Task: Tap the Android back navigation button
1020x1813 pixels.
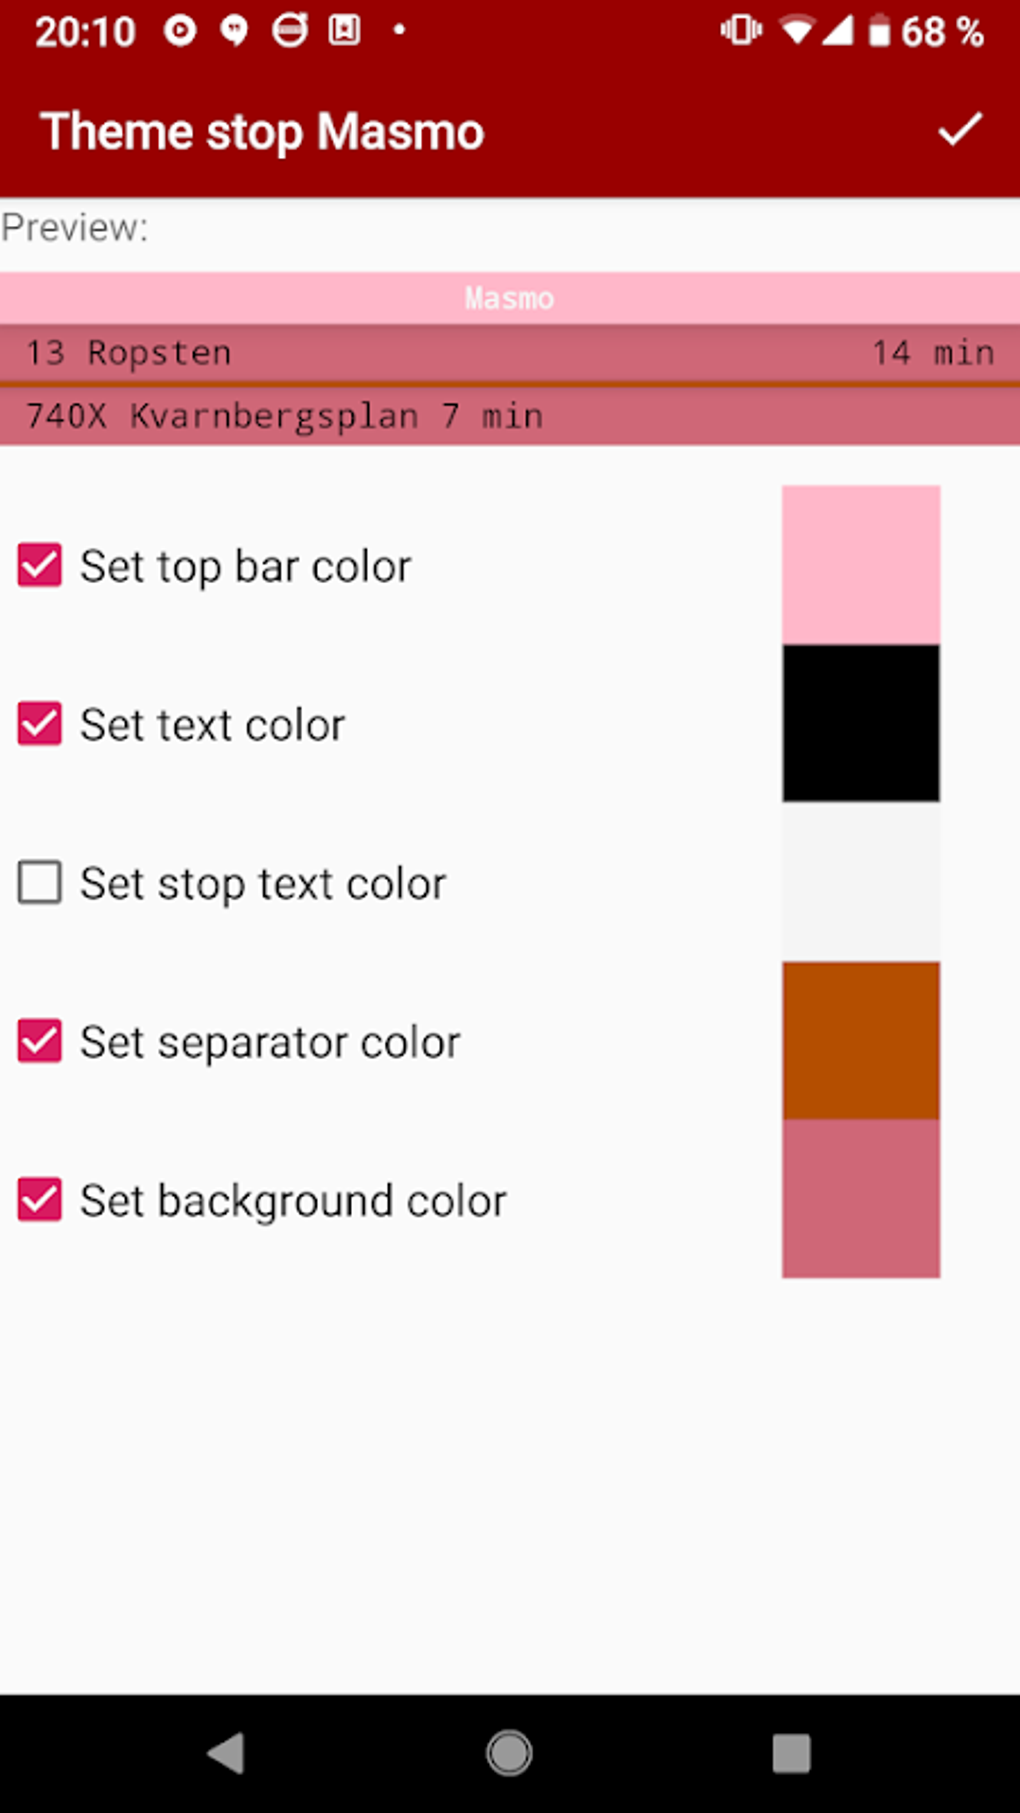Action: pos(227,1752)
